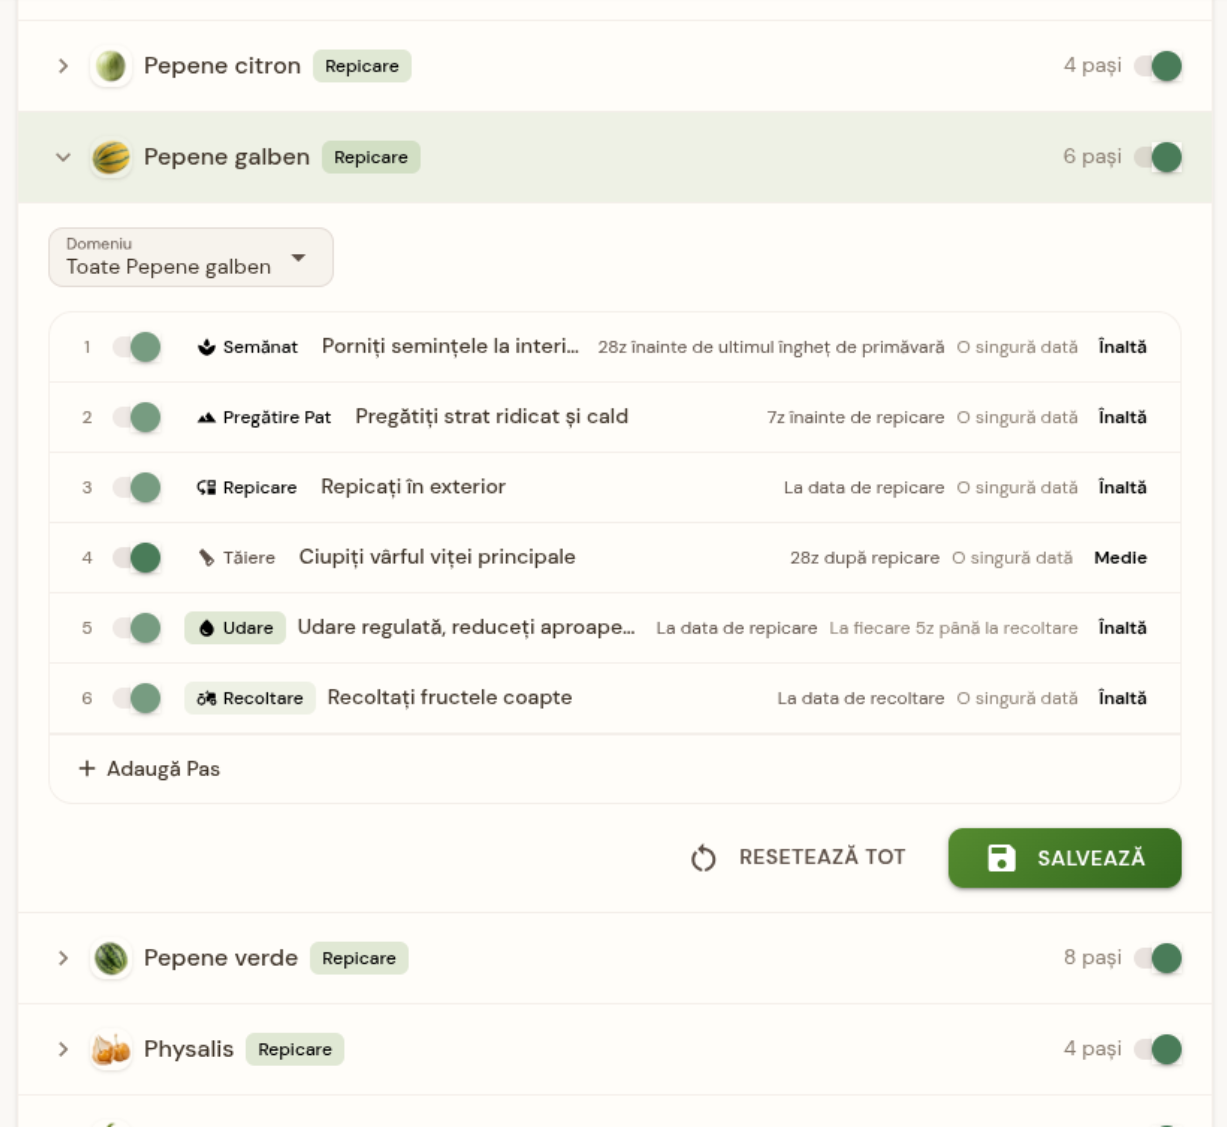
Task: Click the 'Înaltă' priority in step 1
Action: coord(1122,347)
